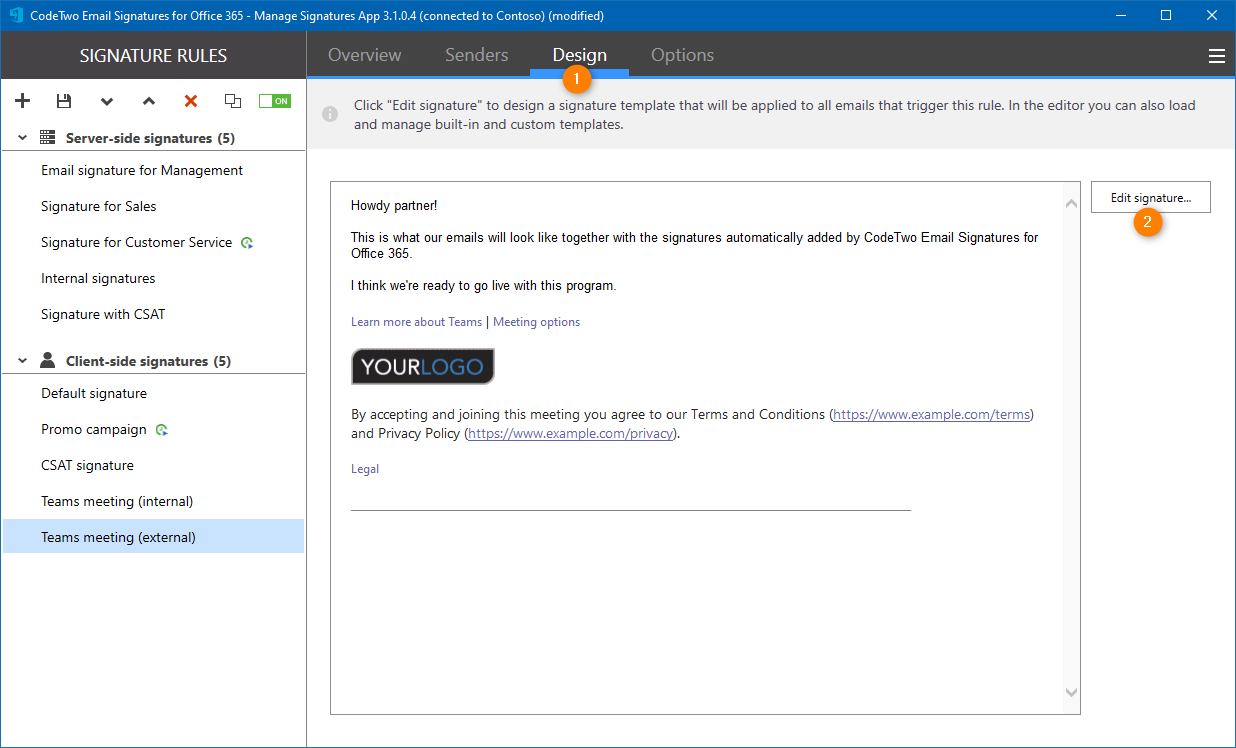This screenshot has height=748, width=1236.
Task: Collapse the Server-side signatures group
Action: [22, 138]
